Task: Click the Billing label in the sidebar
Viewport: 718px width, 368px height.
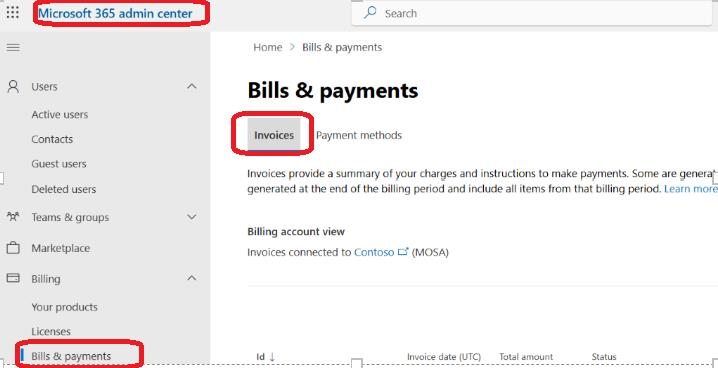Action: (46, 279)
